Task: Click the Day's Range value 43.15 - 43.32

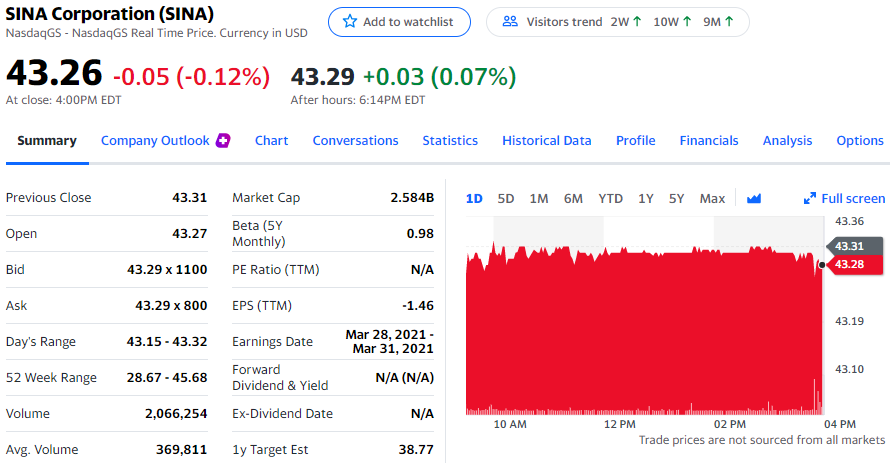Action: pyautogui.click(x=167, y=342)
